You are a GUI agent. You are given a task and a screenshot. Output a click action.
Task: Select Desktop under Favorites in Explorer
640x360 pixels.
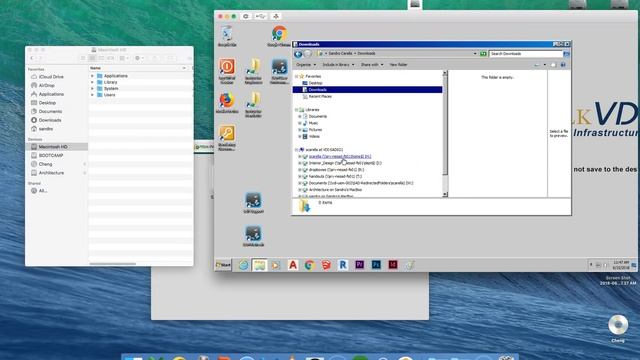pyautogui.click(x=312, y=83)
